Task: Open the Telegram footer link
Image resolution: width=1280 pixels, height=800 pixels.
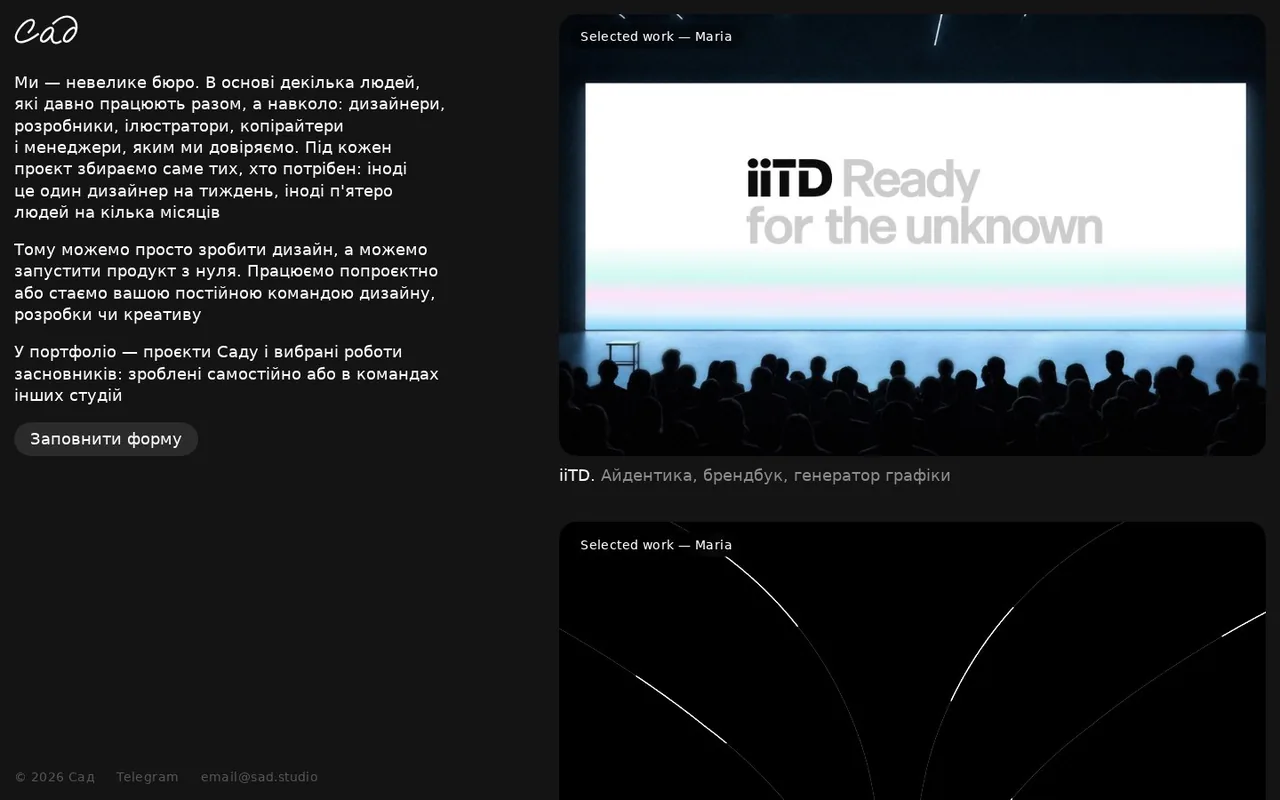Action: click(147, 777)
